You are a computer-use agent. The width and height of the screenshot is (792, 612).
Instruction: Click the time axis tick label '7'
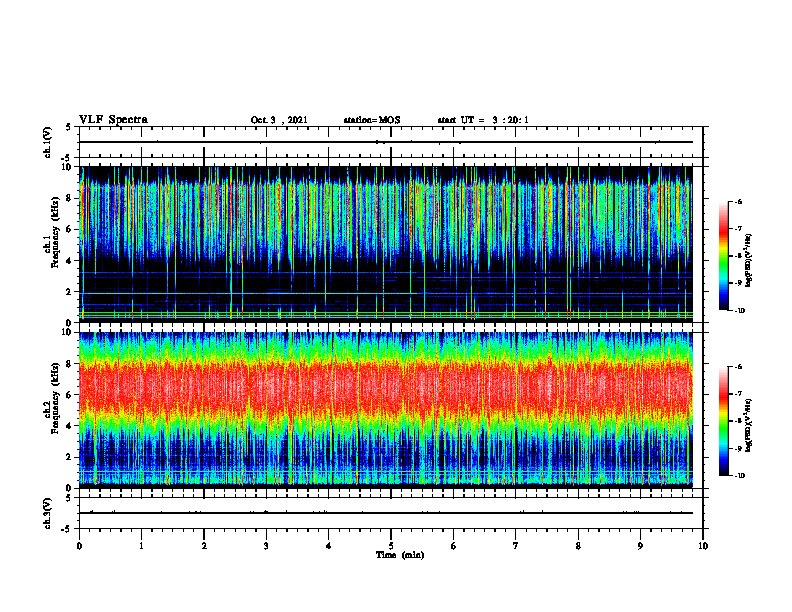pyautogui.click(x=516, y=546)
